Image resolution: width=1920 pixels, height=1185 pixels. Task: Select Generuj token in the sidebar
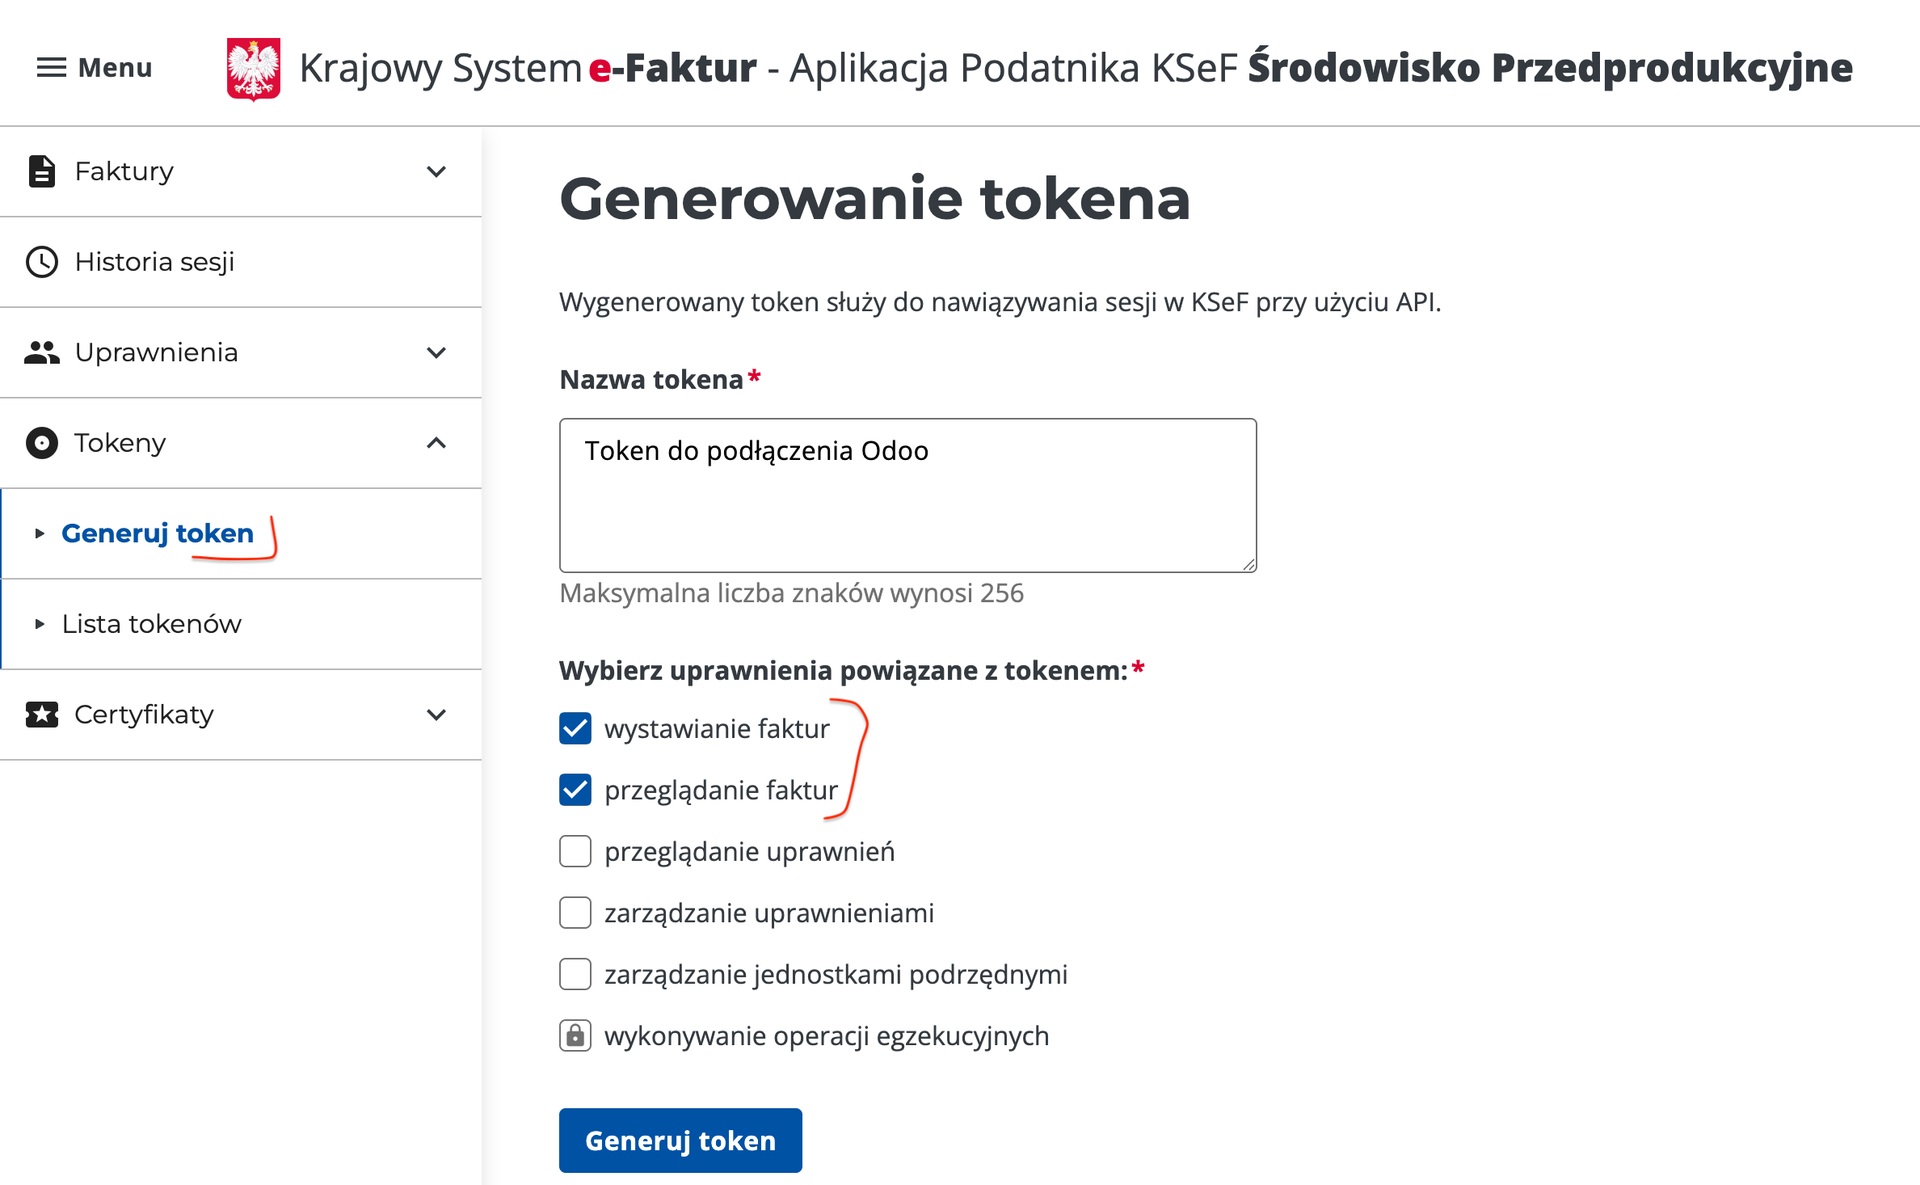157,534
